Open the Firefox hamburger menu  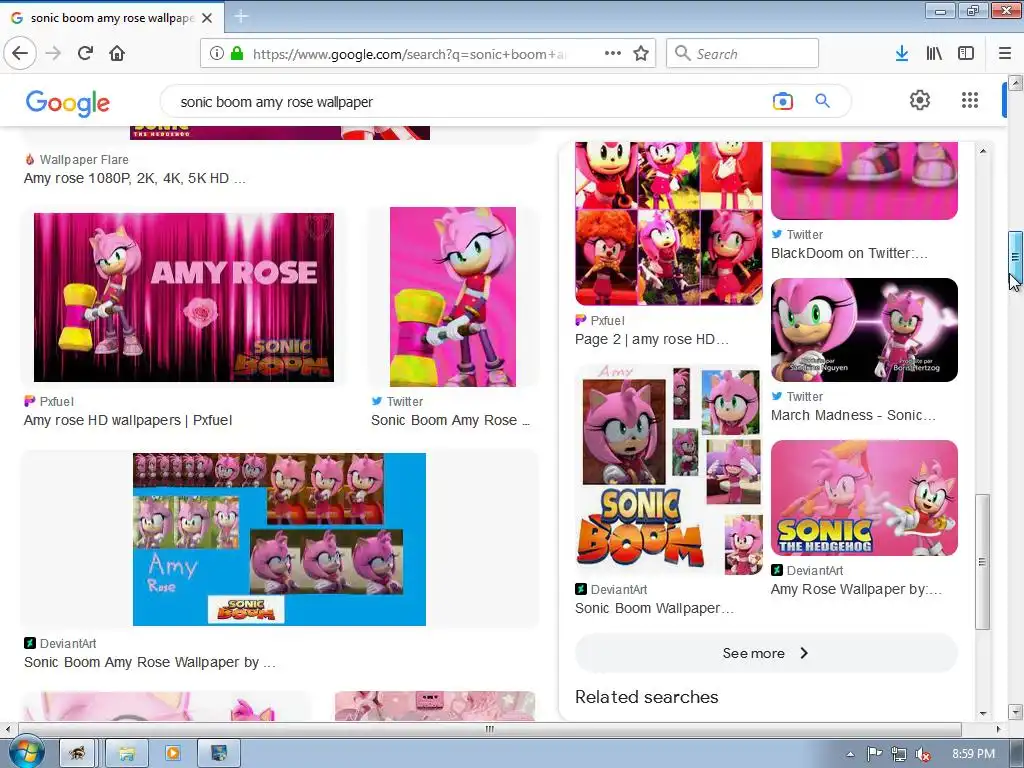[1005, 53]
